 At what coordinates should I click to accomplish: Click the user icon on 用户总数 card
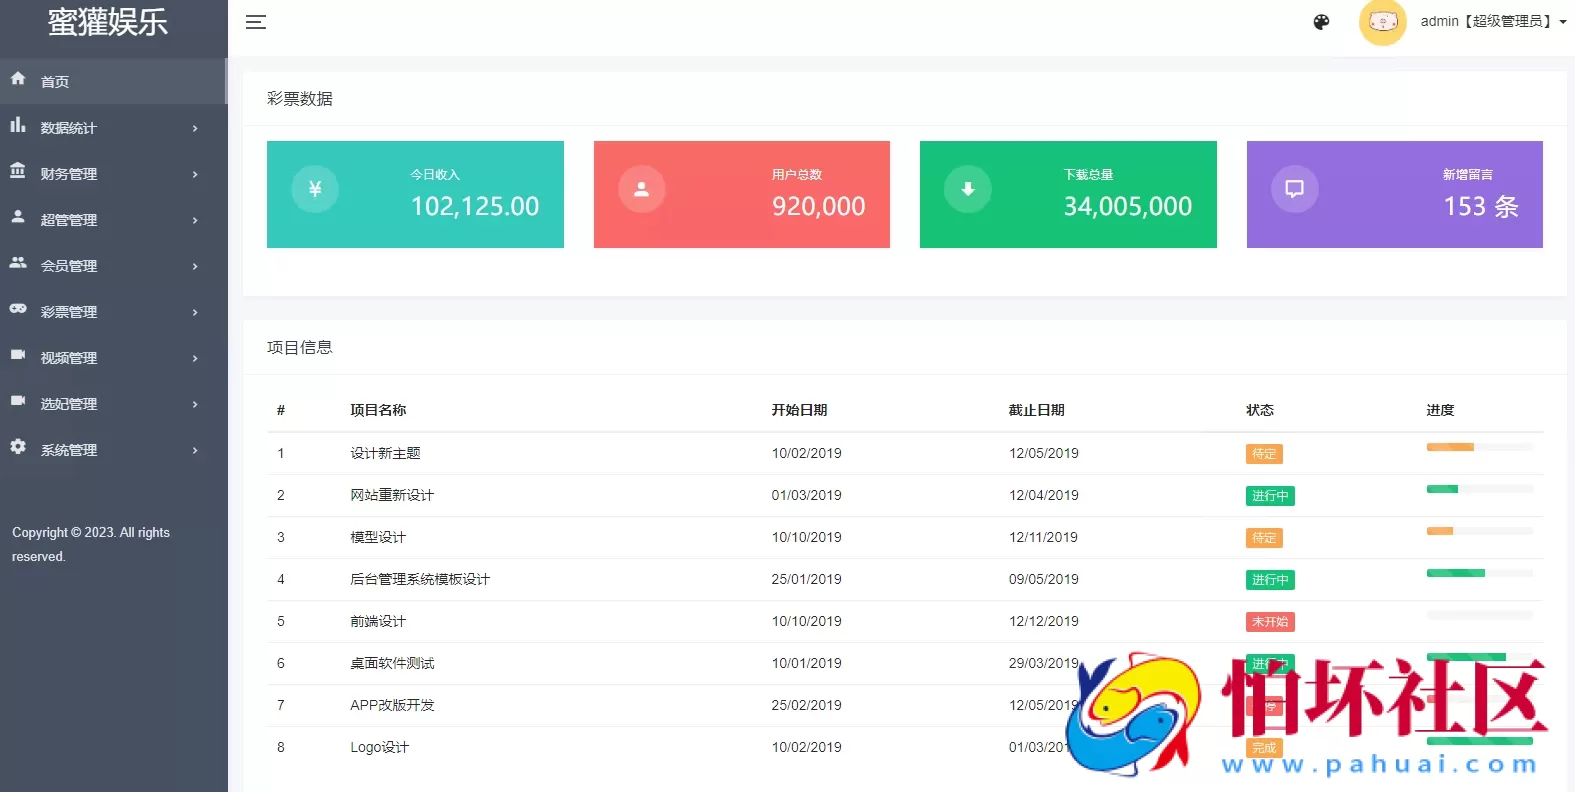(x=642, y=189)
